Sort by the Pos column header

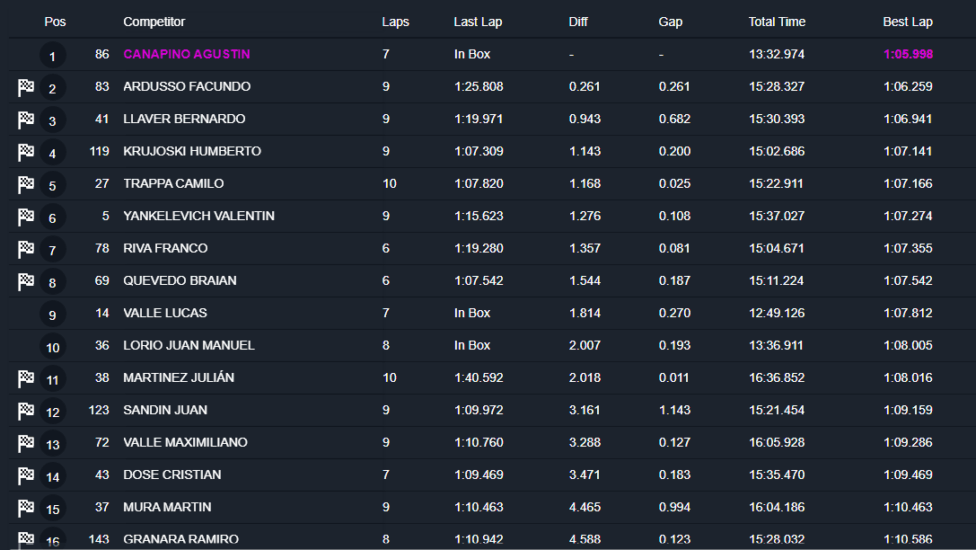point(55,22)
